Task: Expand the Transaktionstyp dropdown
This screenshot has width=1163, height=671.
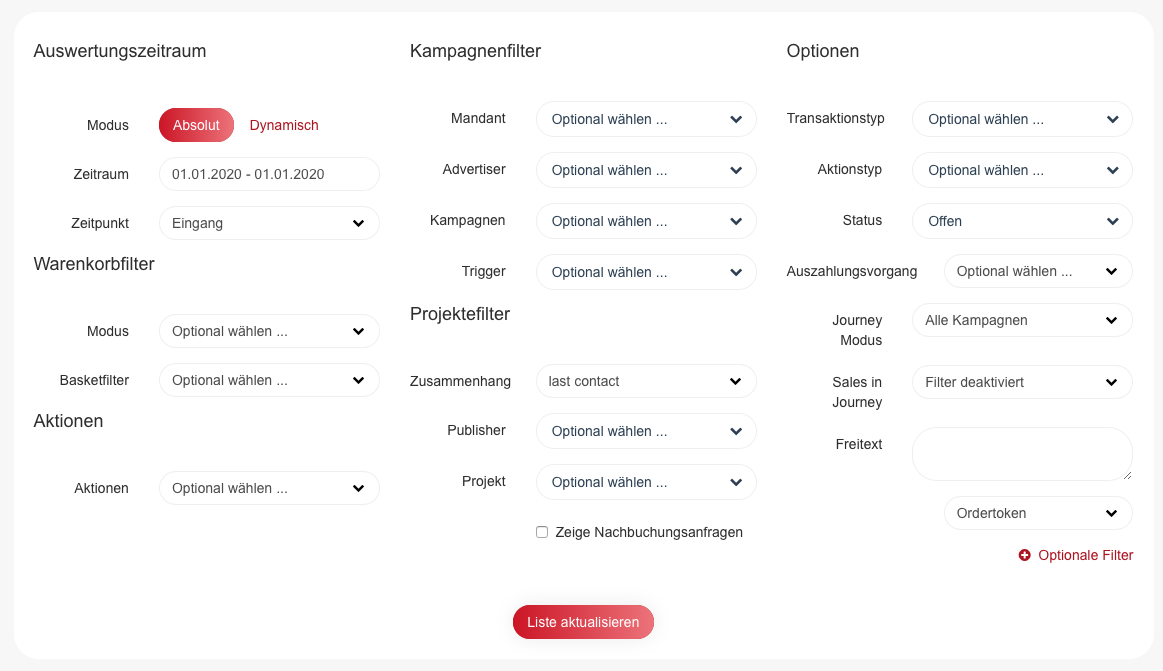Action: [1022, 119]
